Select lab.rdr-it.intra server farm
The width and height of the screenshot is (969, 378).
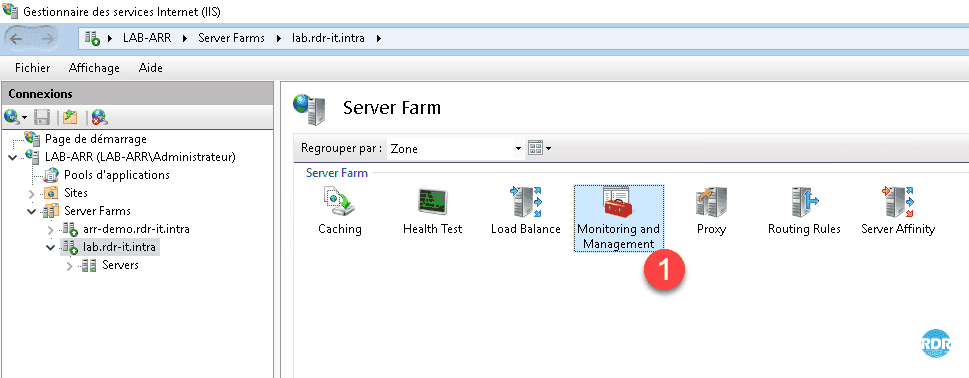(x=120, y=248)
